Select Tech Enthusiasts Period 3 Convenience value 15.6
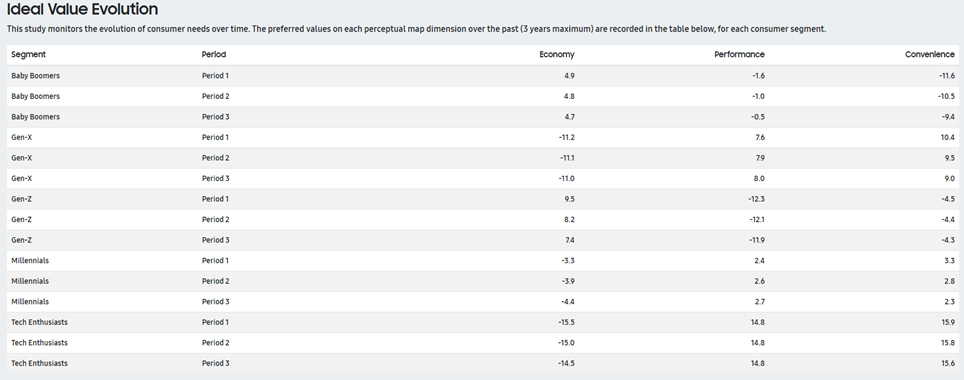The width and height of the screenshot is (964, 380). point(948,363)
